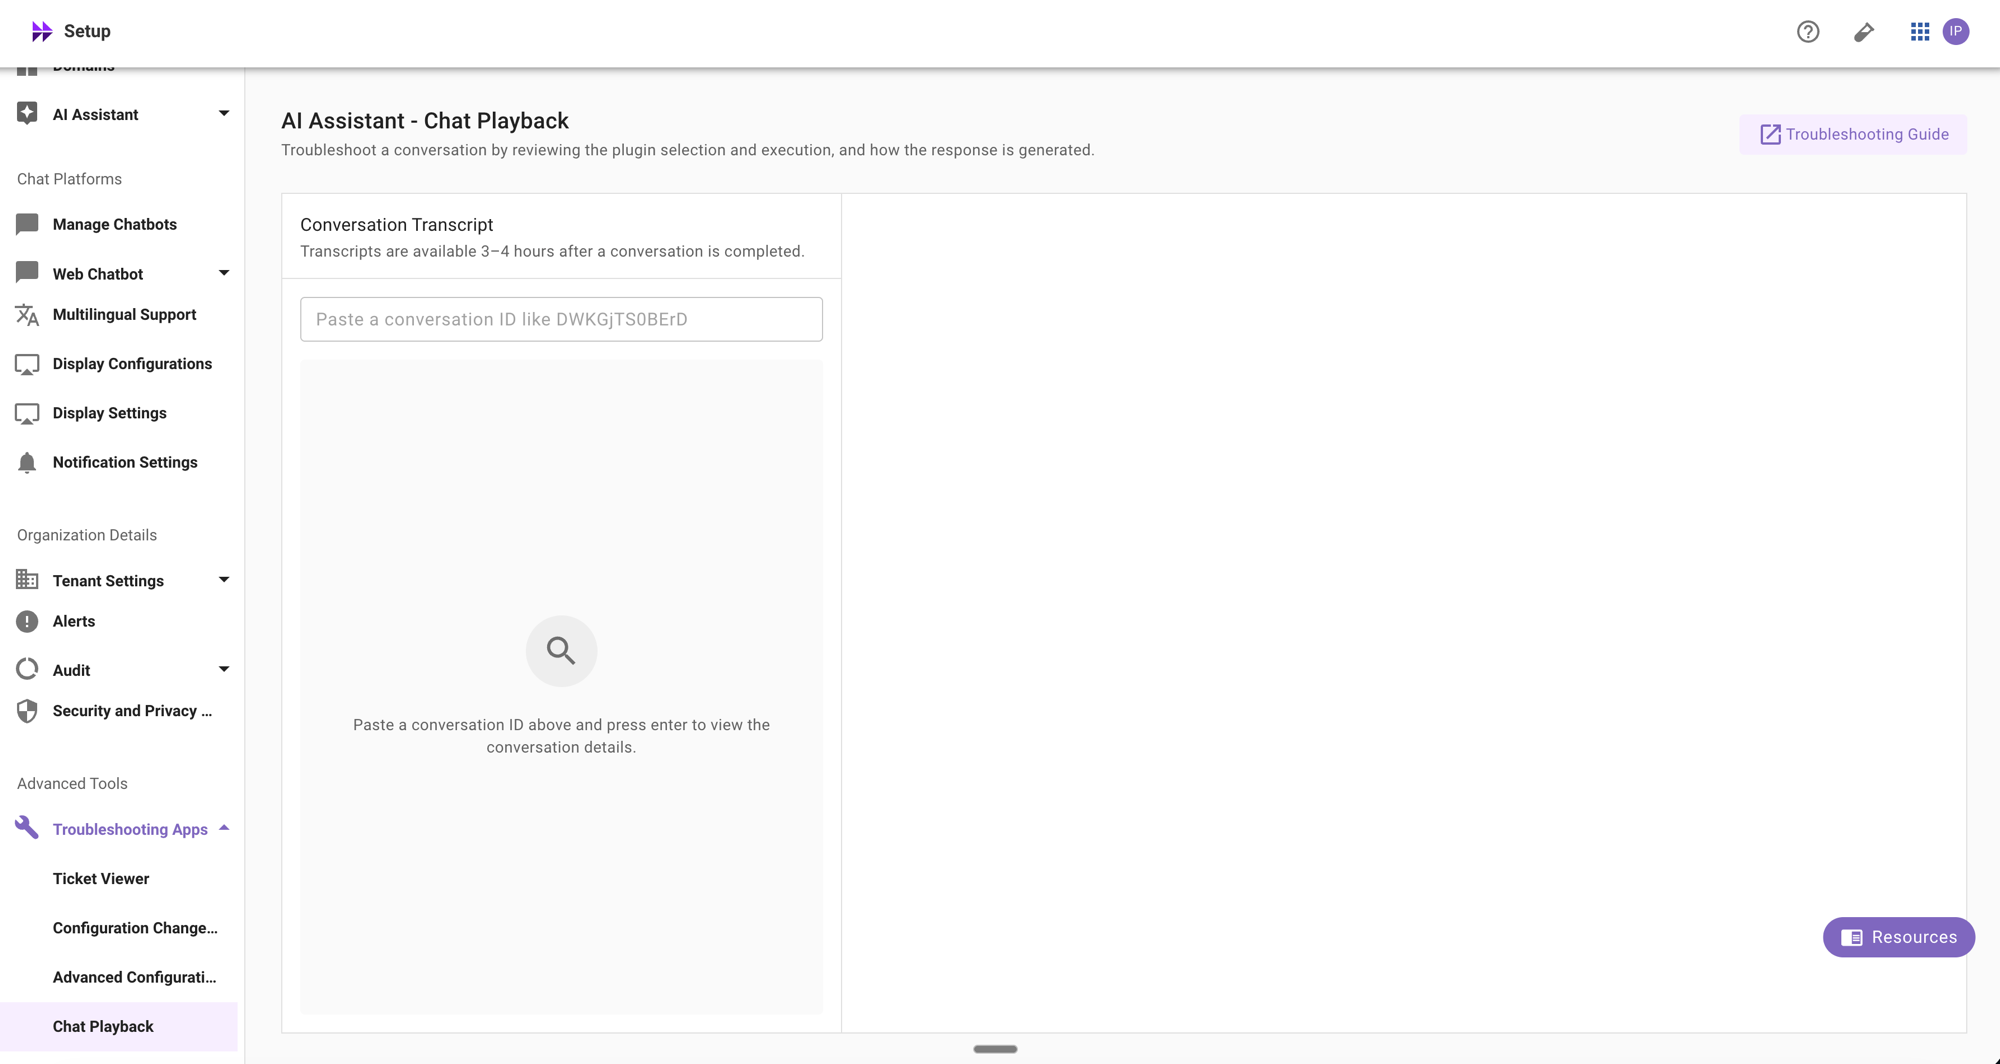Click the test tube lab icon
The image size is (2000, 1064).
click(x=1863, y=31)
